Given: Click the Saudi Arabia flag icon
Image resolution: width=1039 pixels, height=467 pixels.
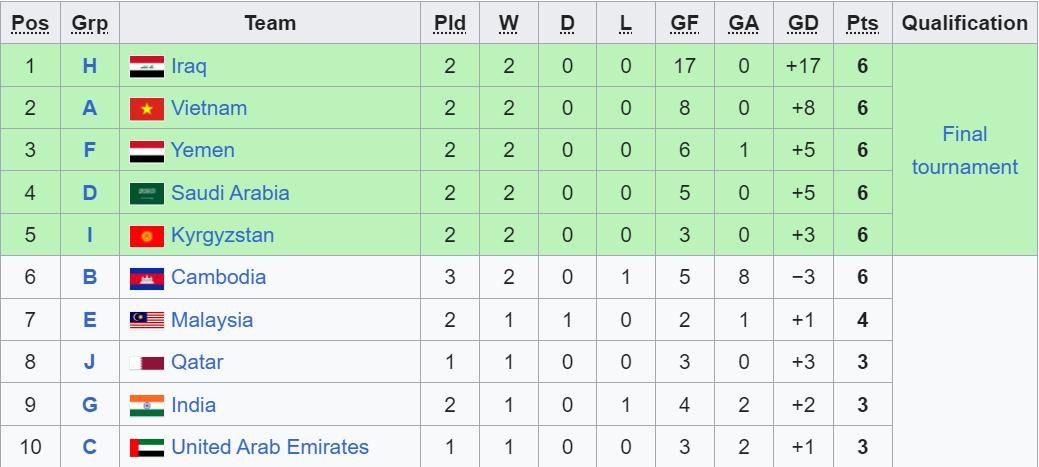Looking at the screenshot, I should pyautogui.click(x=147, y=194).
